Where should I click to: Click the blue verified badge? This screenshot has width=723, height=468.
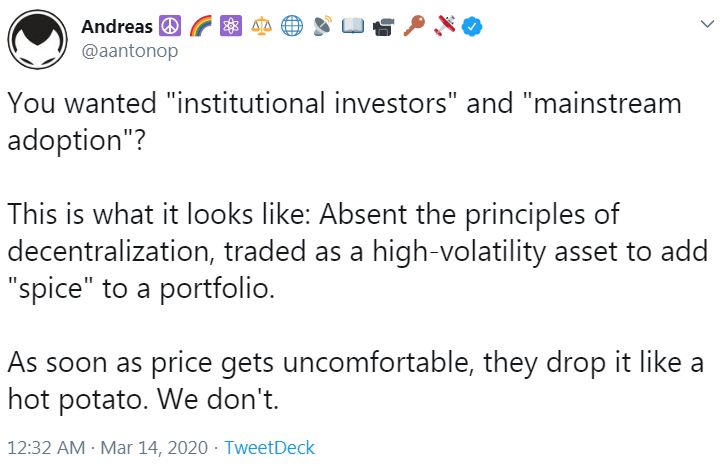point(472,27)
